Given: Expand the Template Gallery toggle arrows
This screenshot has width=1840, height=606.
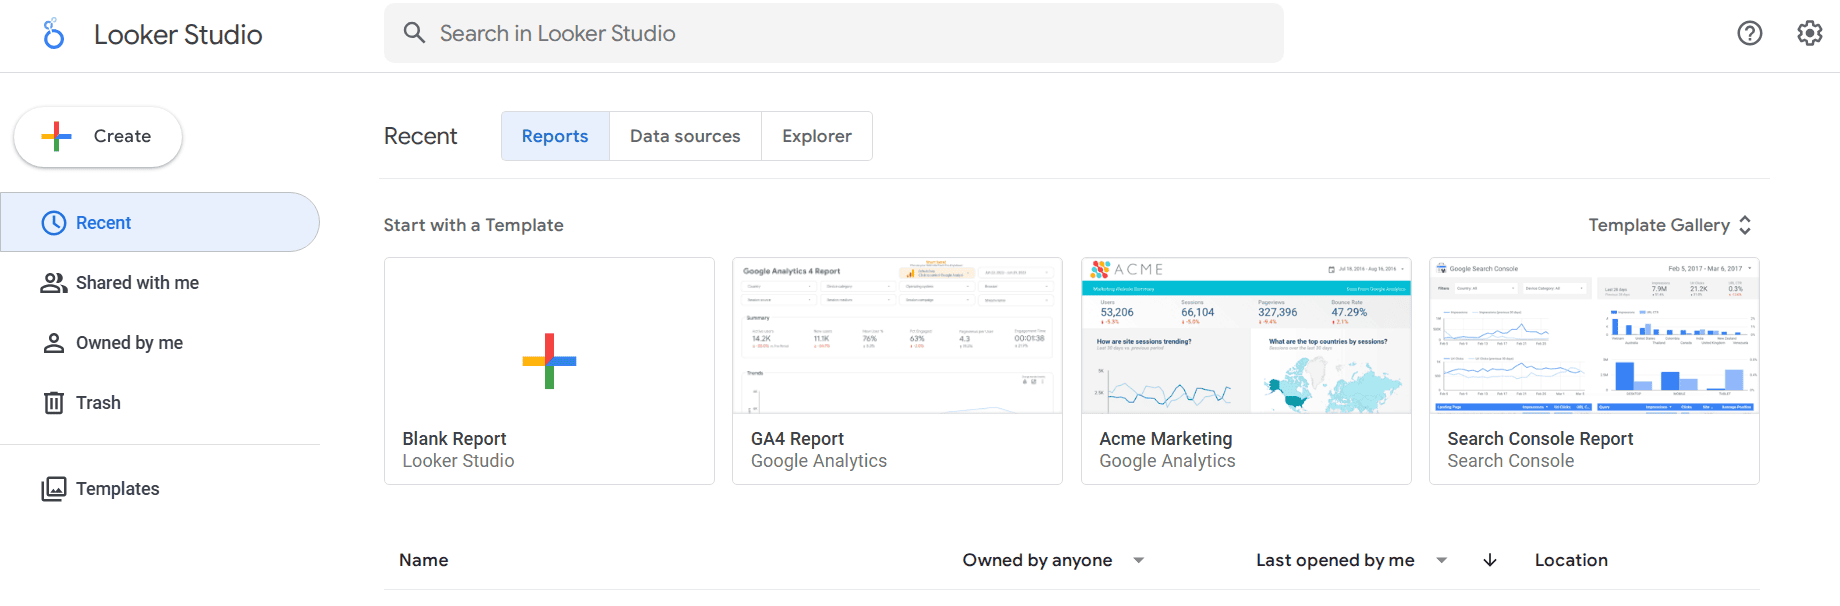Looking at the screenshot, I should (1745, 225).
